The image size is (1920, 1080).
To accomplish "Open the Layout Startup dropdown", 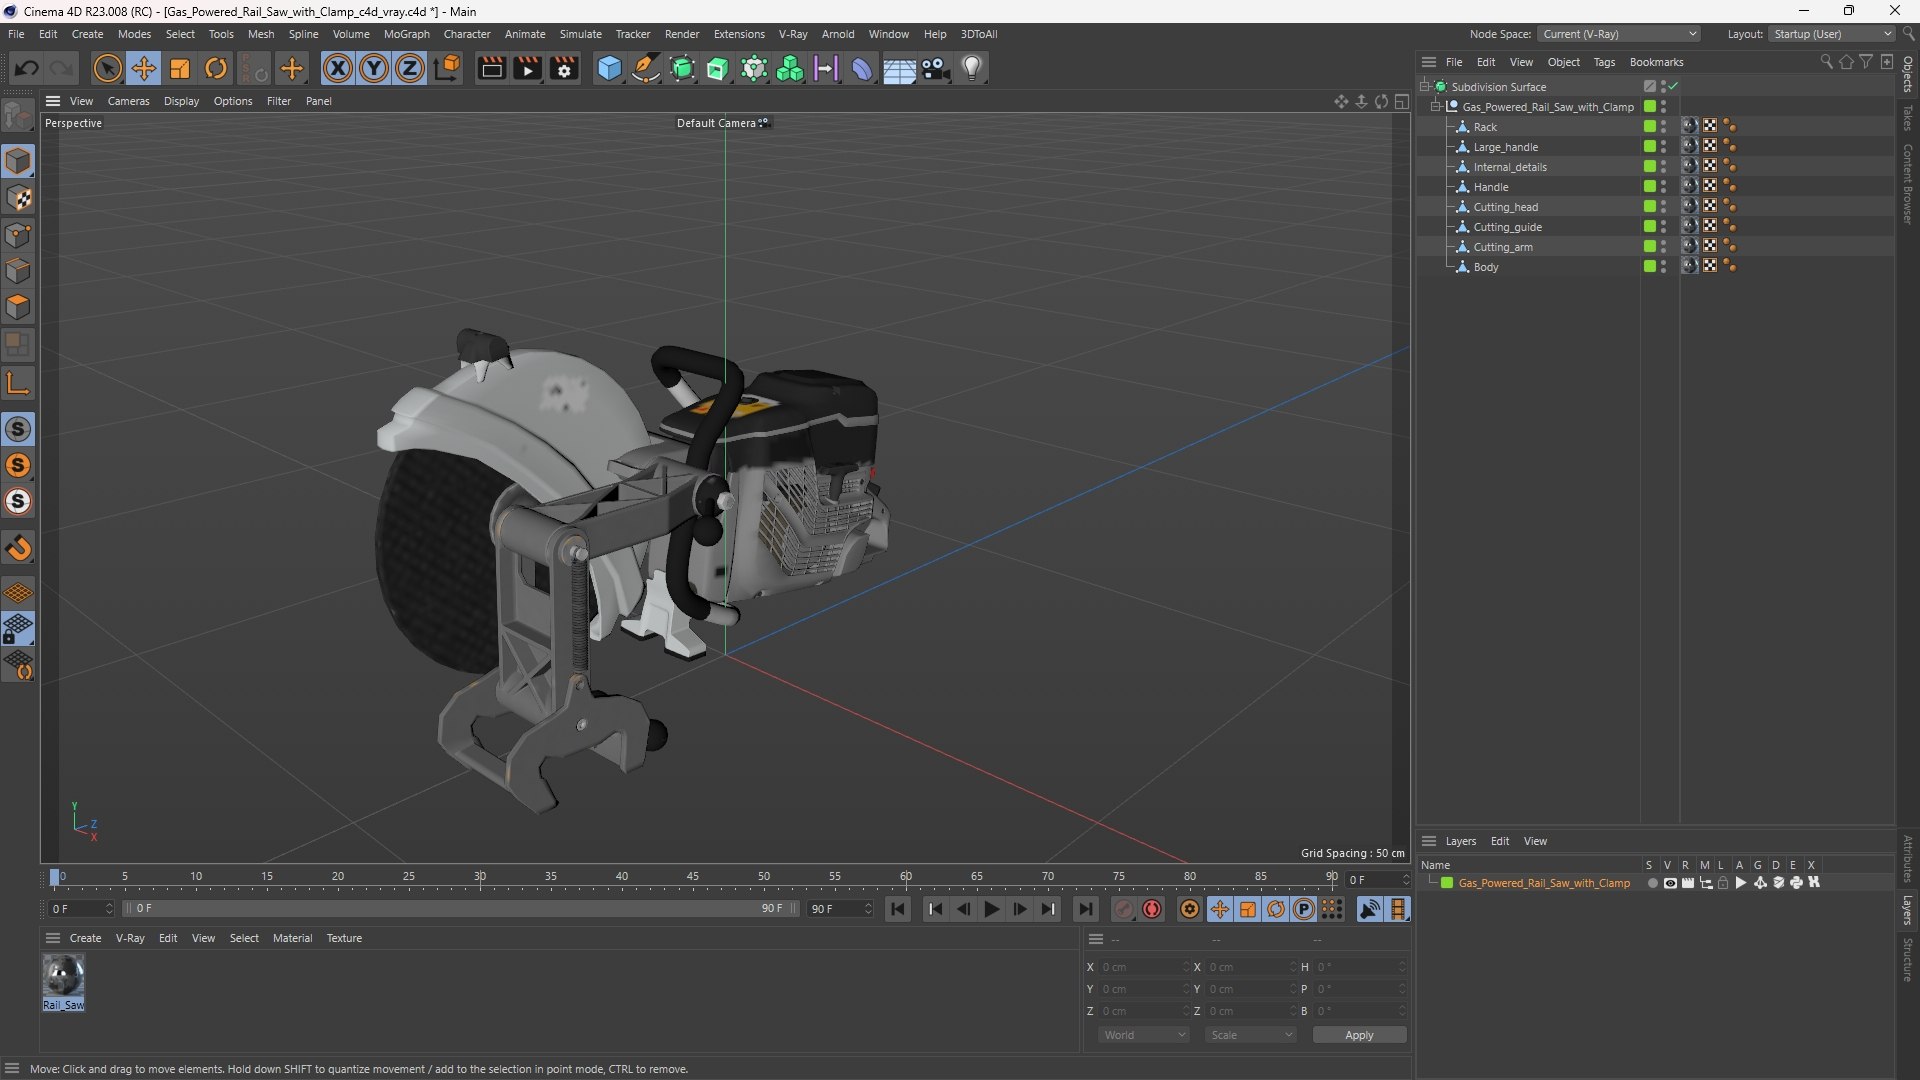I will (x=1832, y=34).
